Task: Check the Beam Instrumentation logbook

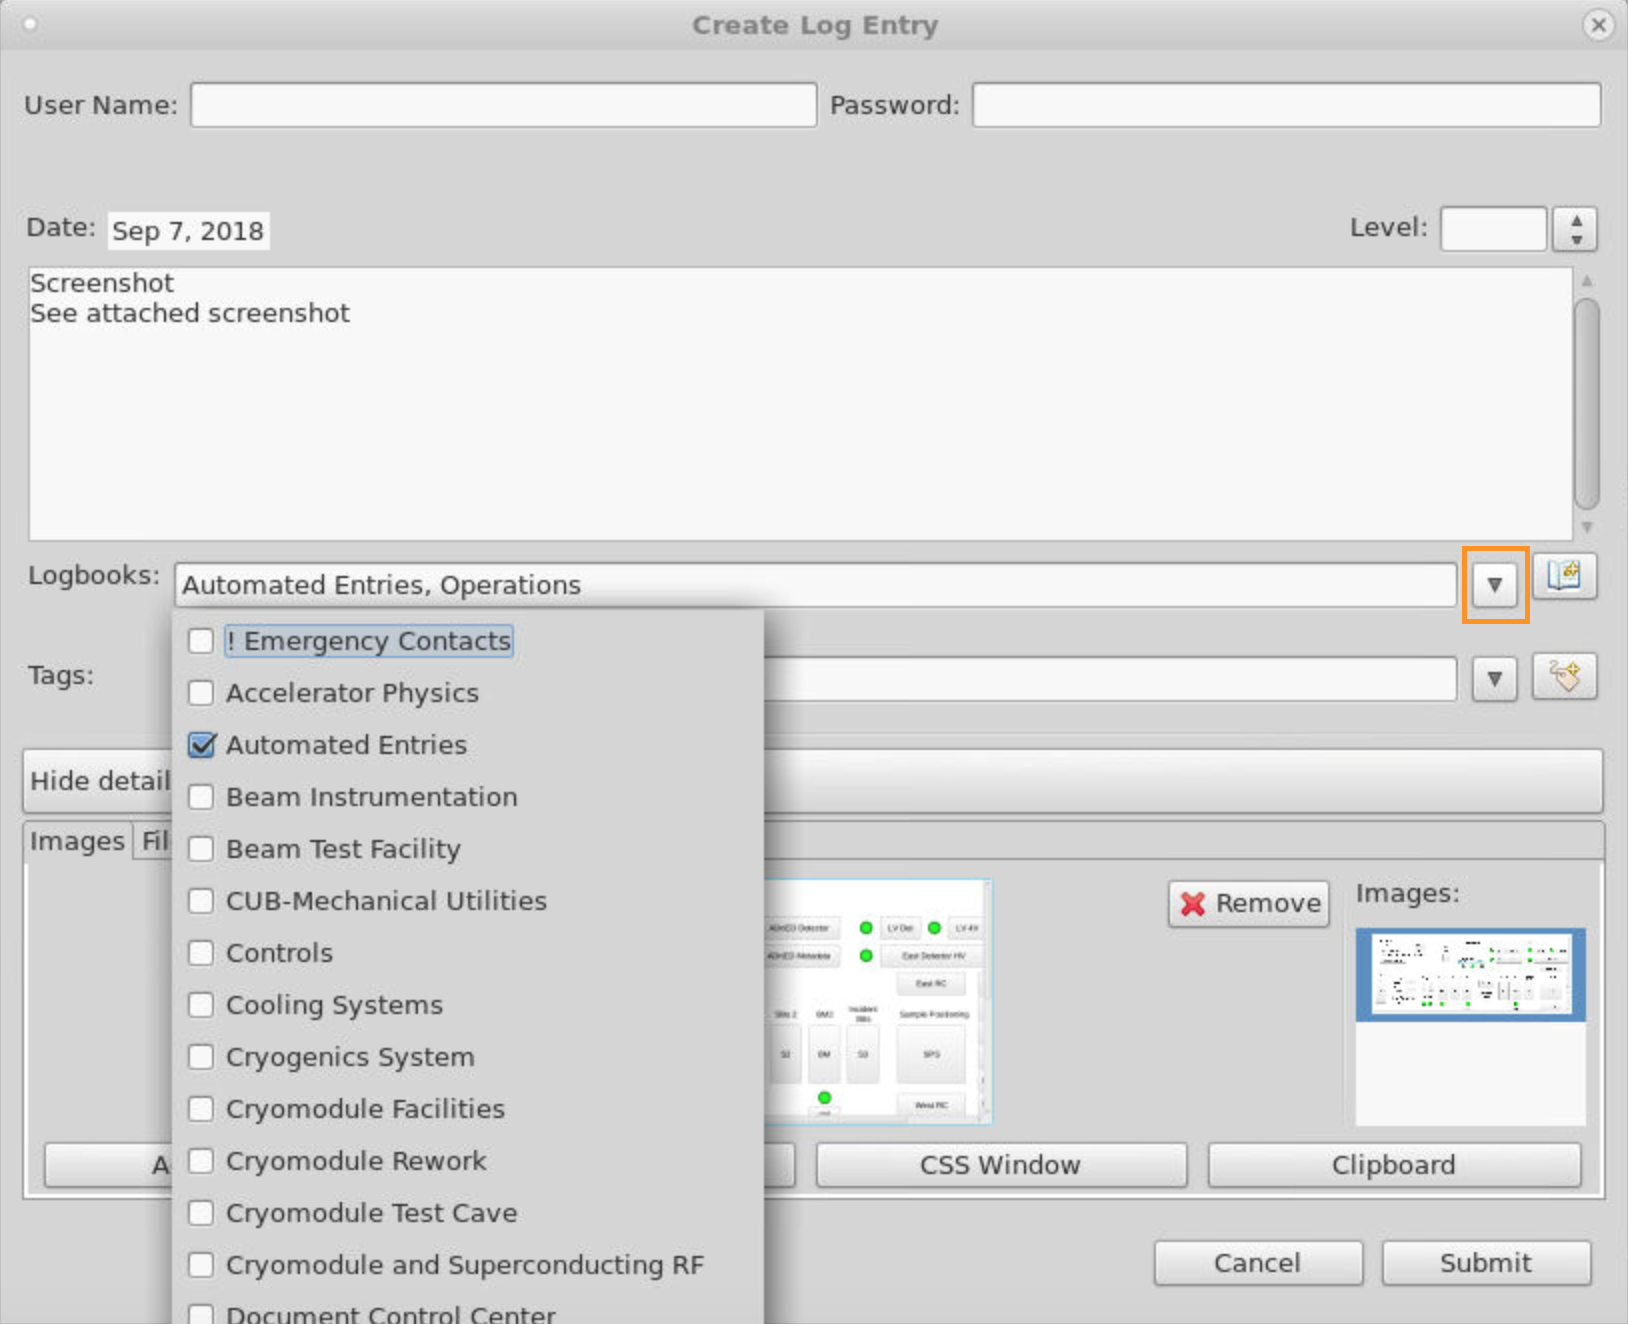Action: pyautogui.click(x=201, y=797)
